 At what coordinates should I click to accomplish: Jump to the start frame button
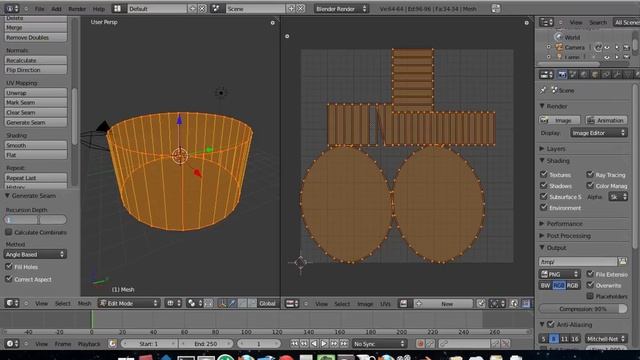[x=294, y=344]
